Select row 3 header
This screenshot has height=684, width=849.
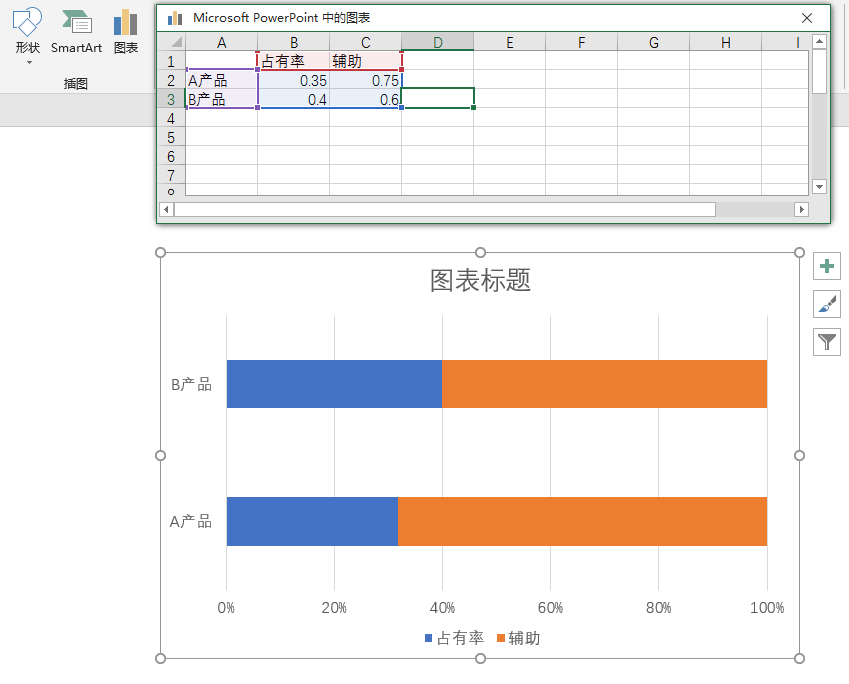(171, 99)
